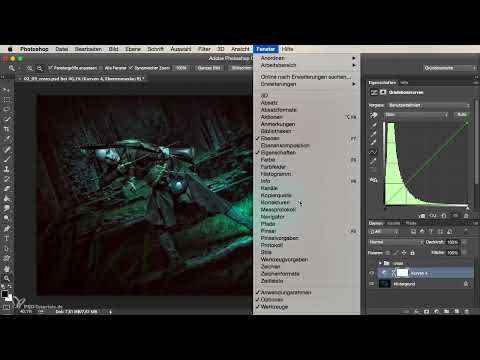Select the Crop tool in the toolbox

coord(7,129)
